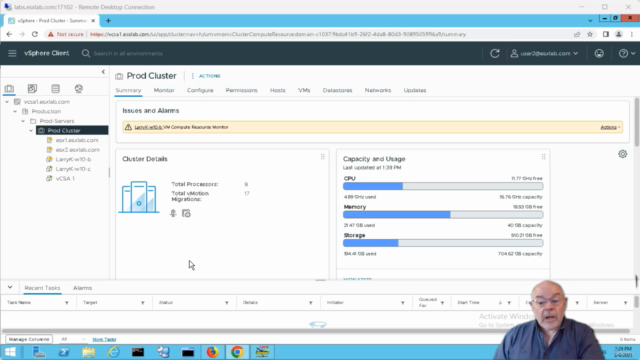Refresh the vSphere Client view
This screenshot has width=640, height=360.
[495, 53]
